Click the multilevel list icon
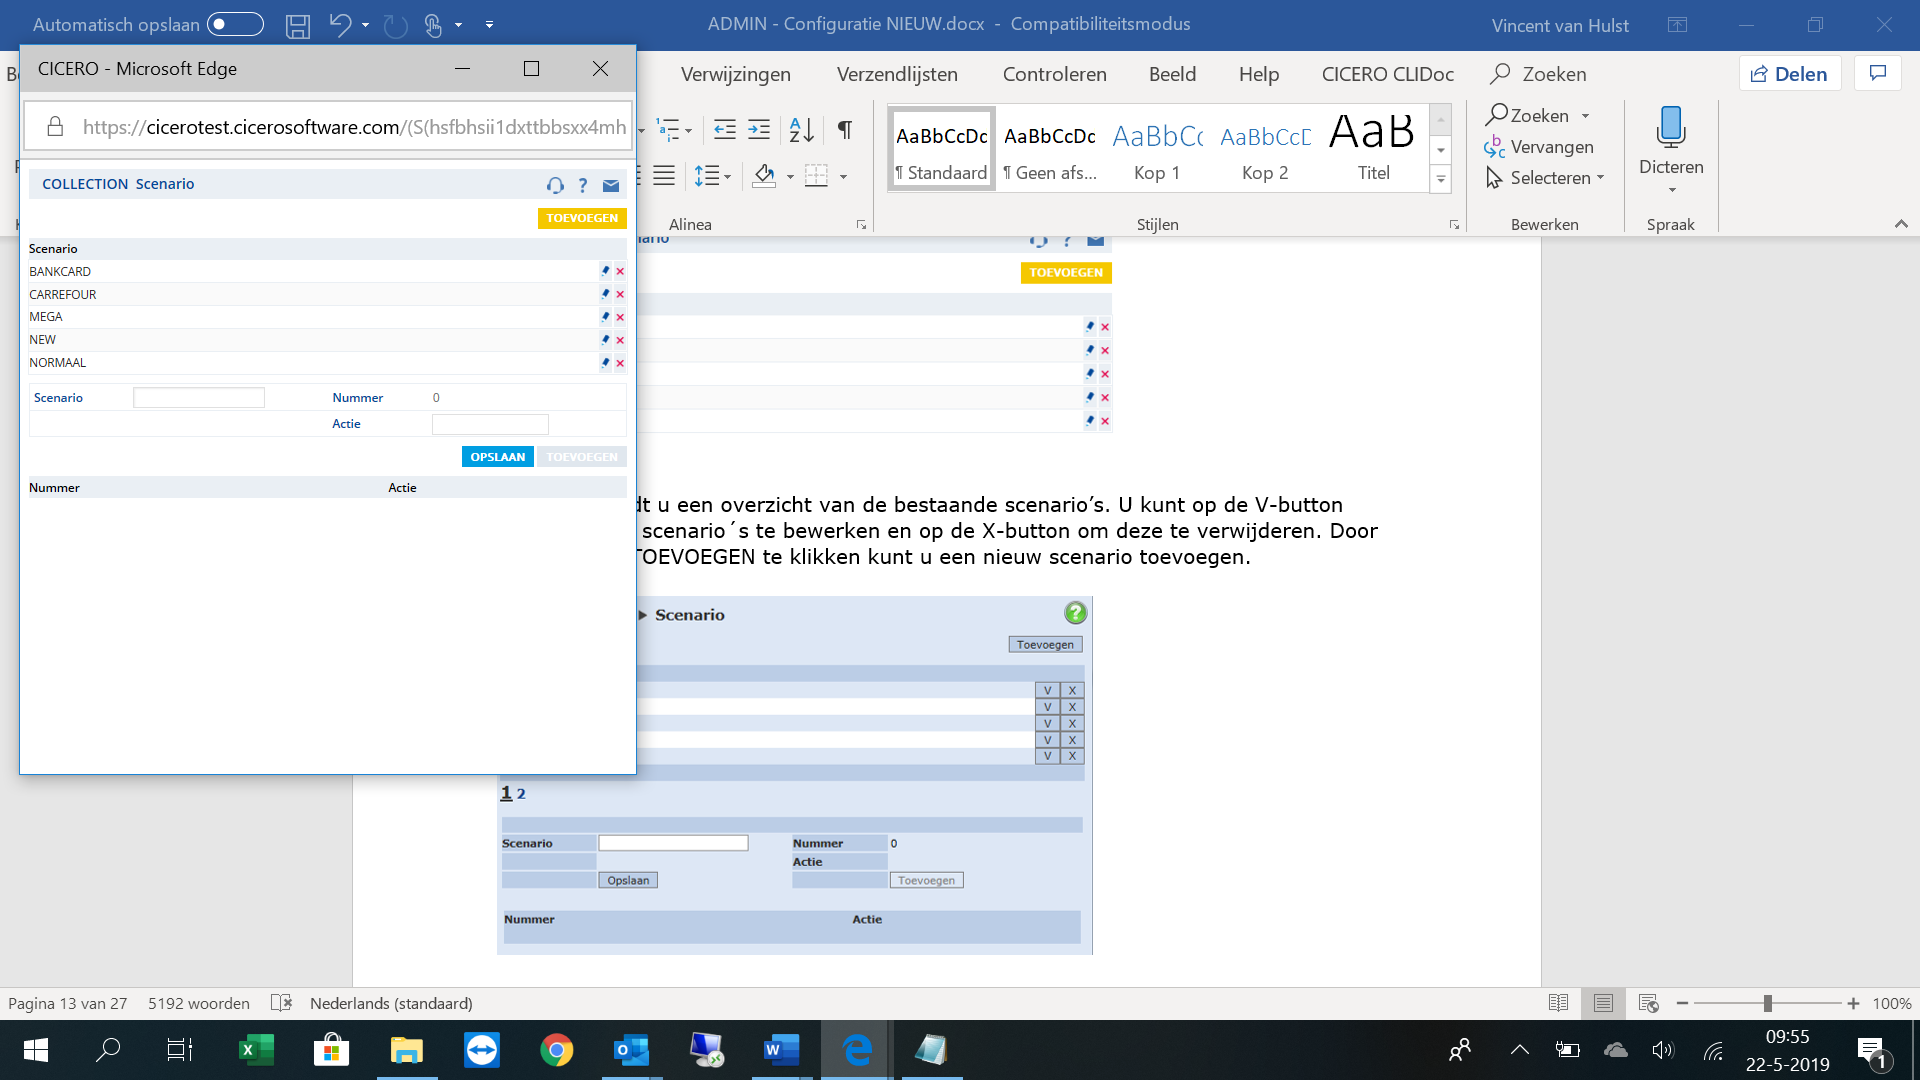Image resolution: width=1920 pixels, height=1080 pixels. coord(668,129)
